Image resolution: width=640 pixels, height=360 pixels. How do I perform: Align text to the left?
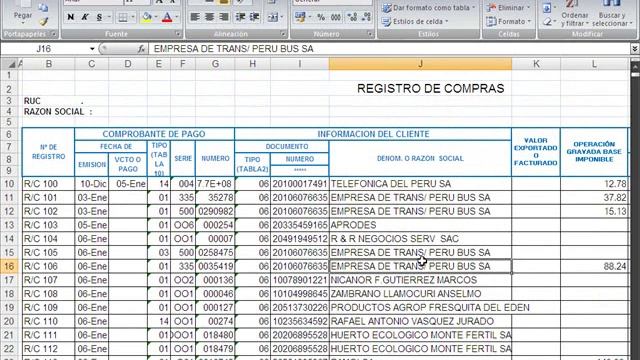(195, 17)
